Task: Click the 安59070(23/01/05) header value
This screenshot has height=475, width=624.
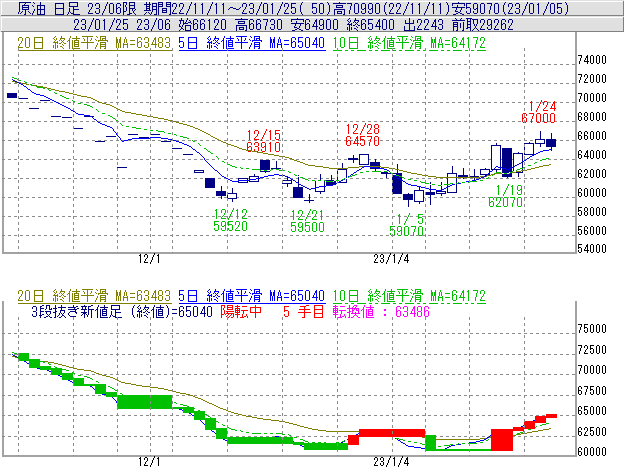Action: pos(511,8)
